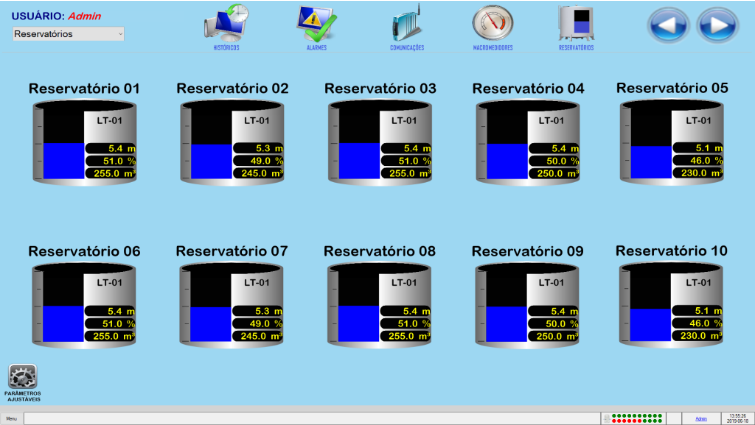The image size is (755, 425).
Task: Open the Macromedidores gauge icon
Action: coord(492,24)
